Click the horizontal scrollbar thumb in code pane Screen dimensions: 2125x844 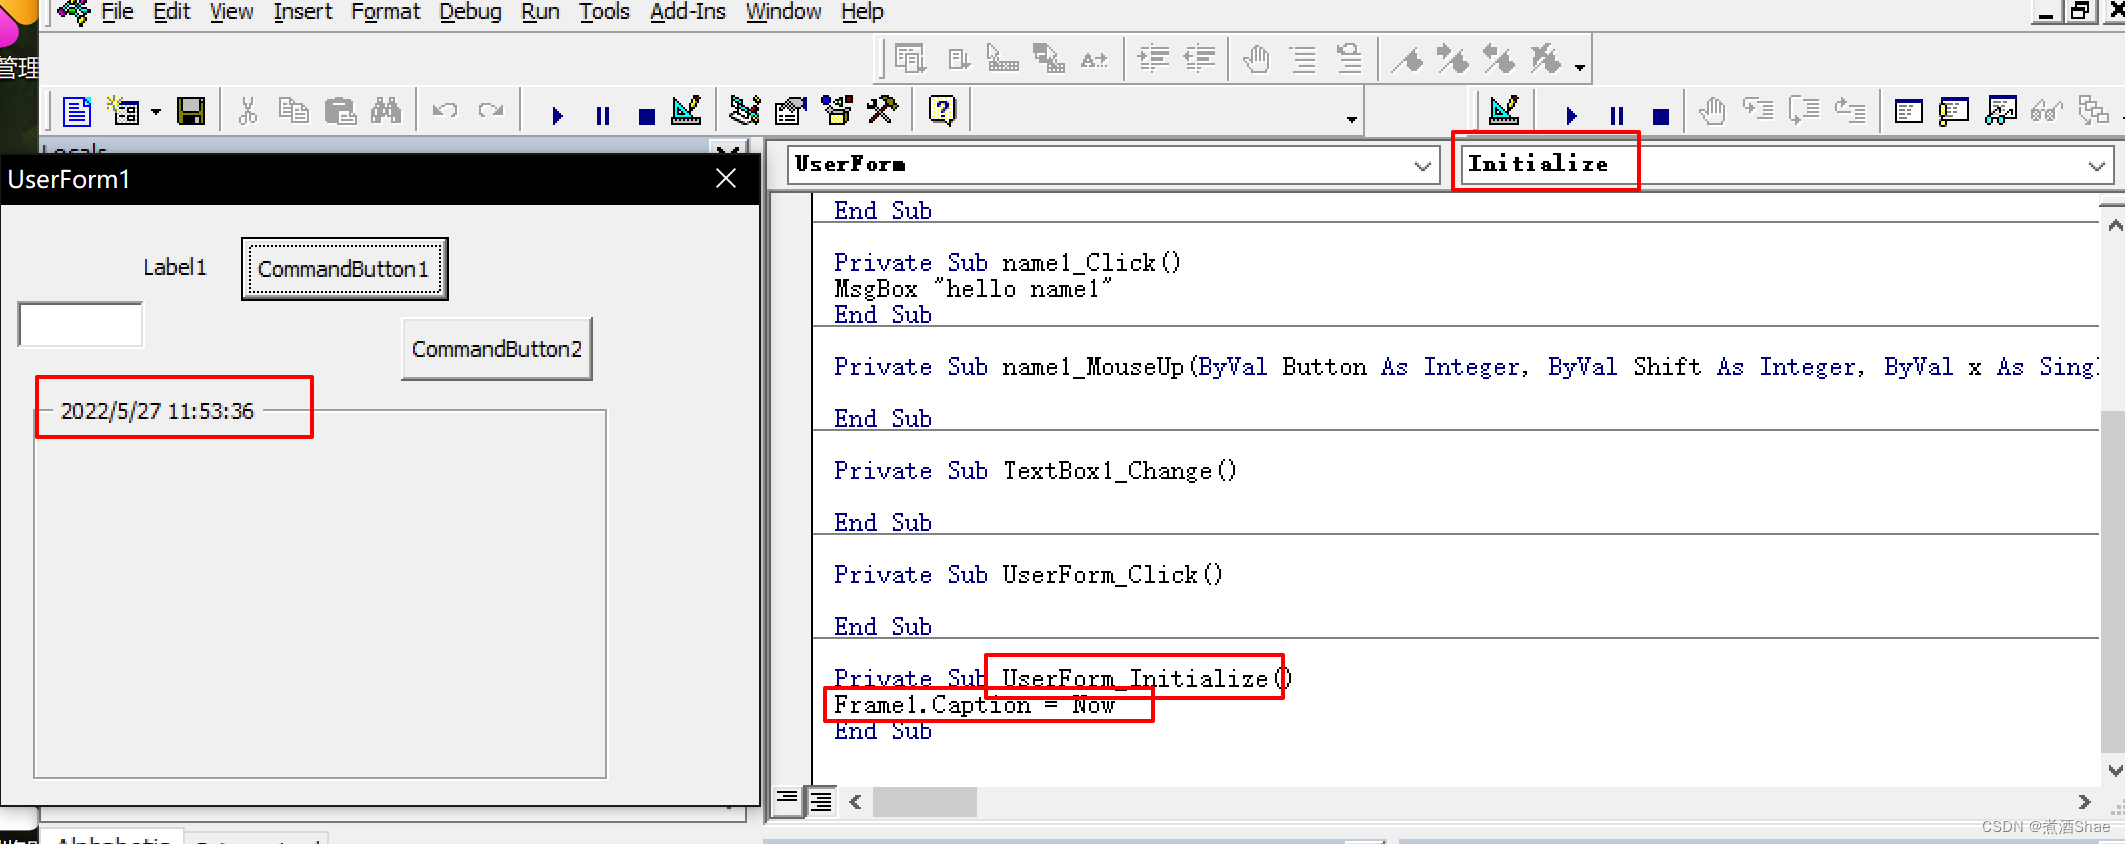point(925,802)
